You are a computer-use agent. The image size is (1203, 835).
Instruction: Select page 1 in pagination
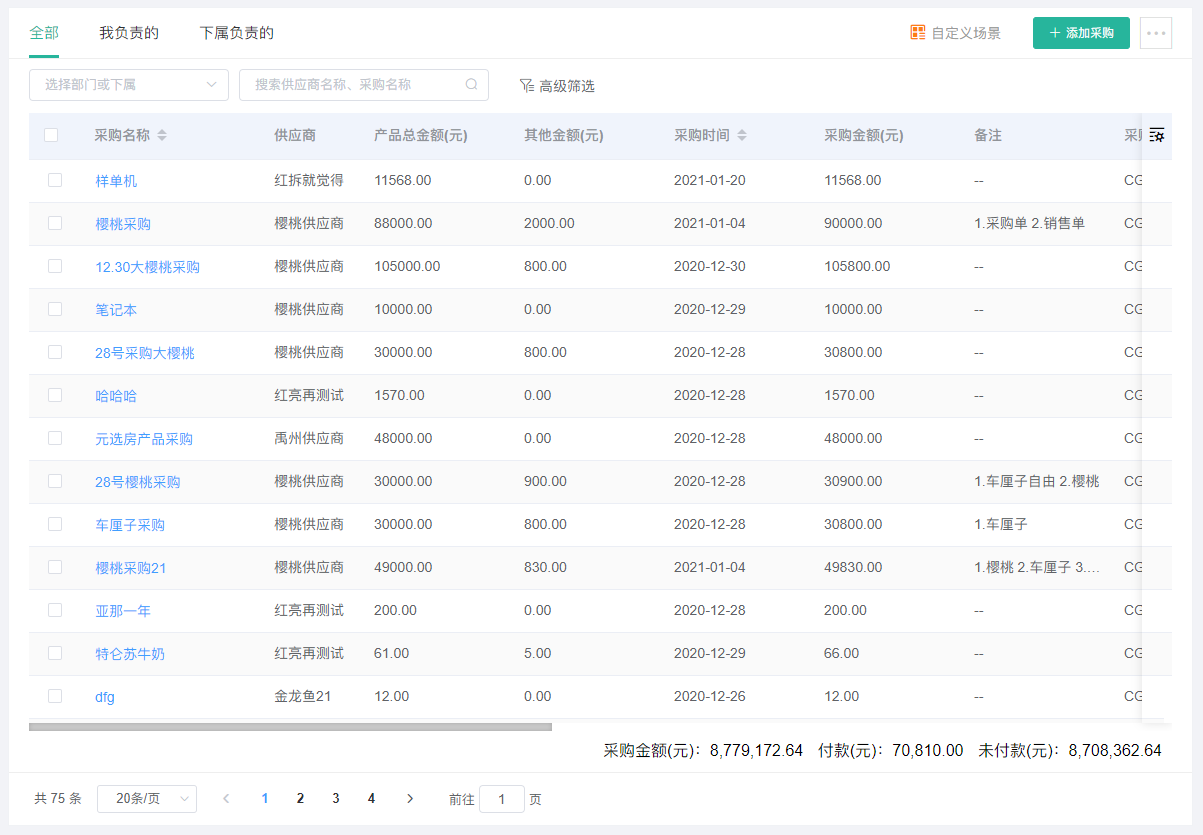[x=265, y=798]
